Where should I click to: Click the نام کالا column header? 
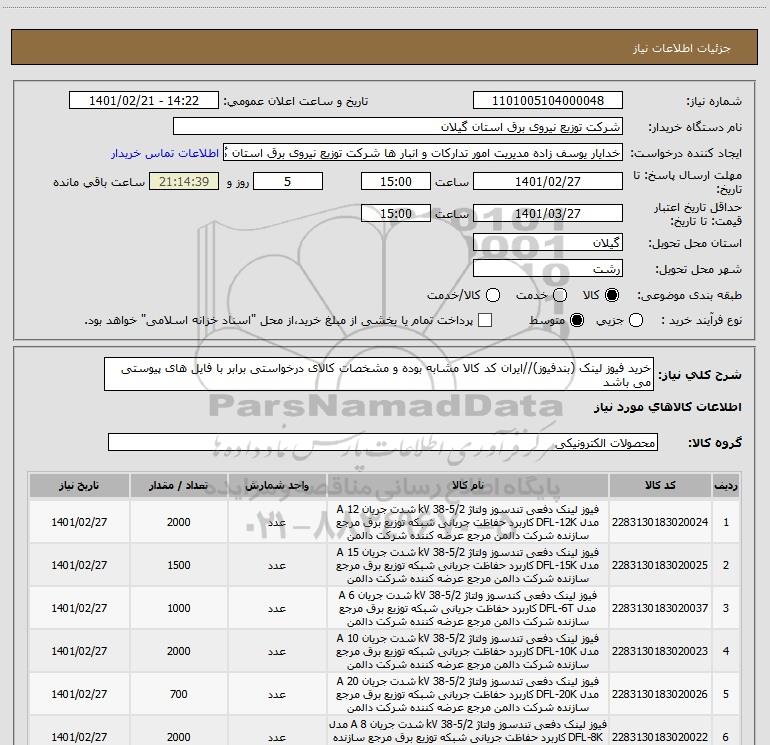pos(468,486)
